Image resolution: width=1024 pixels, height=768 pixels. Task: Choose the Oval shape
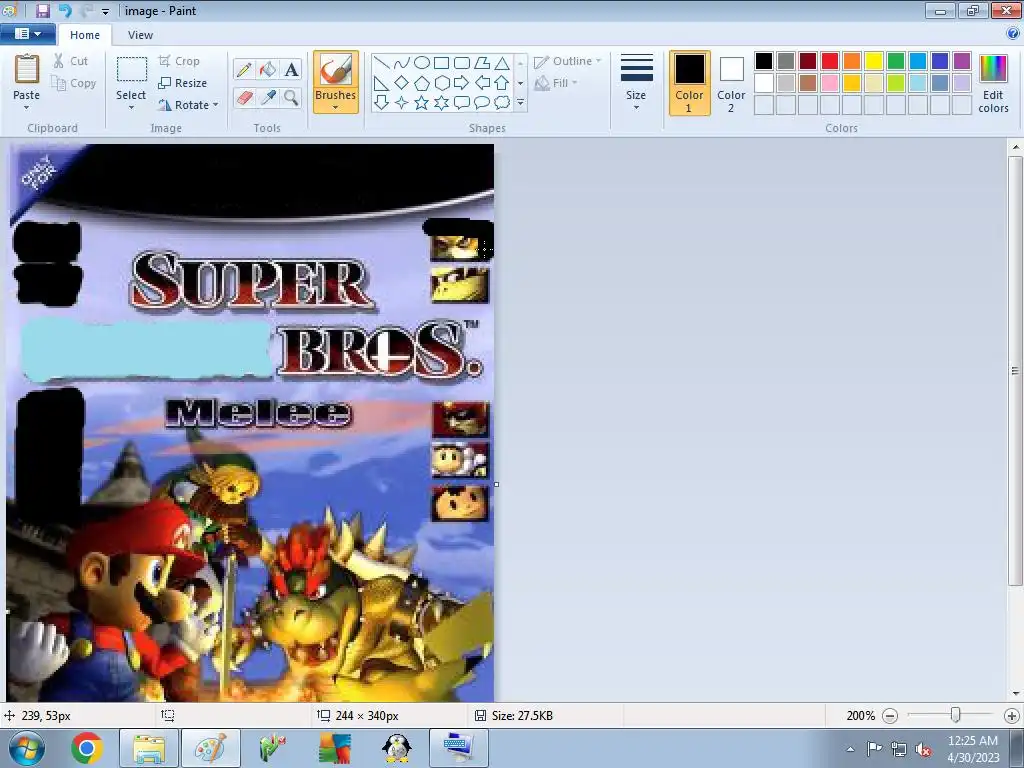tap(422, 63)
